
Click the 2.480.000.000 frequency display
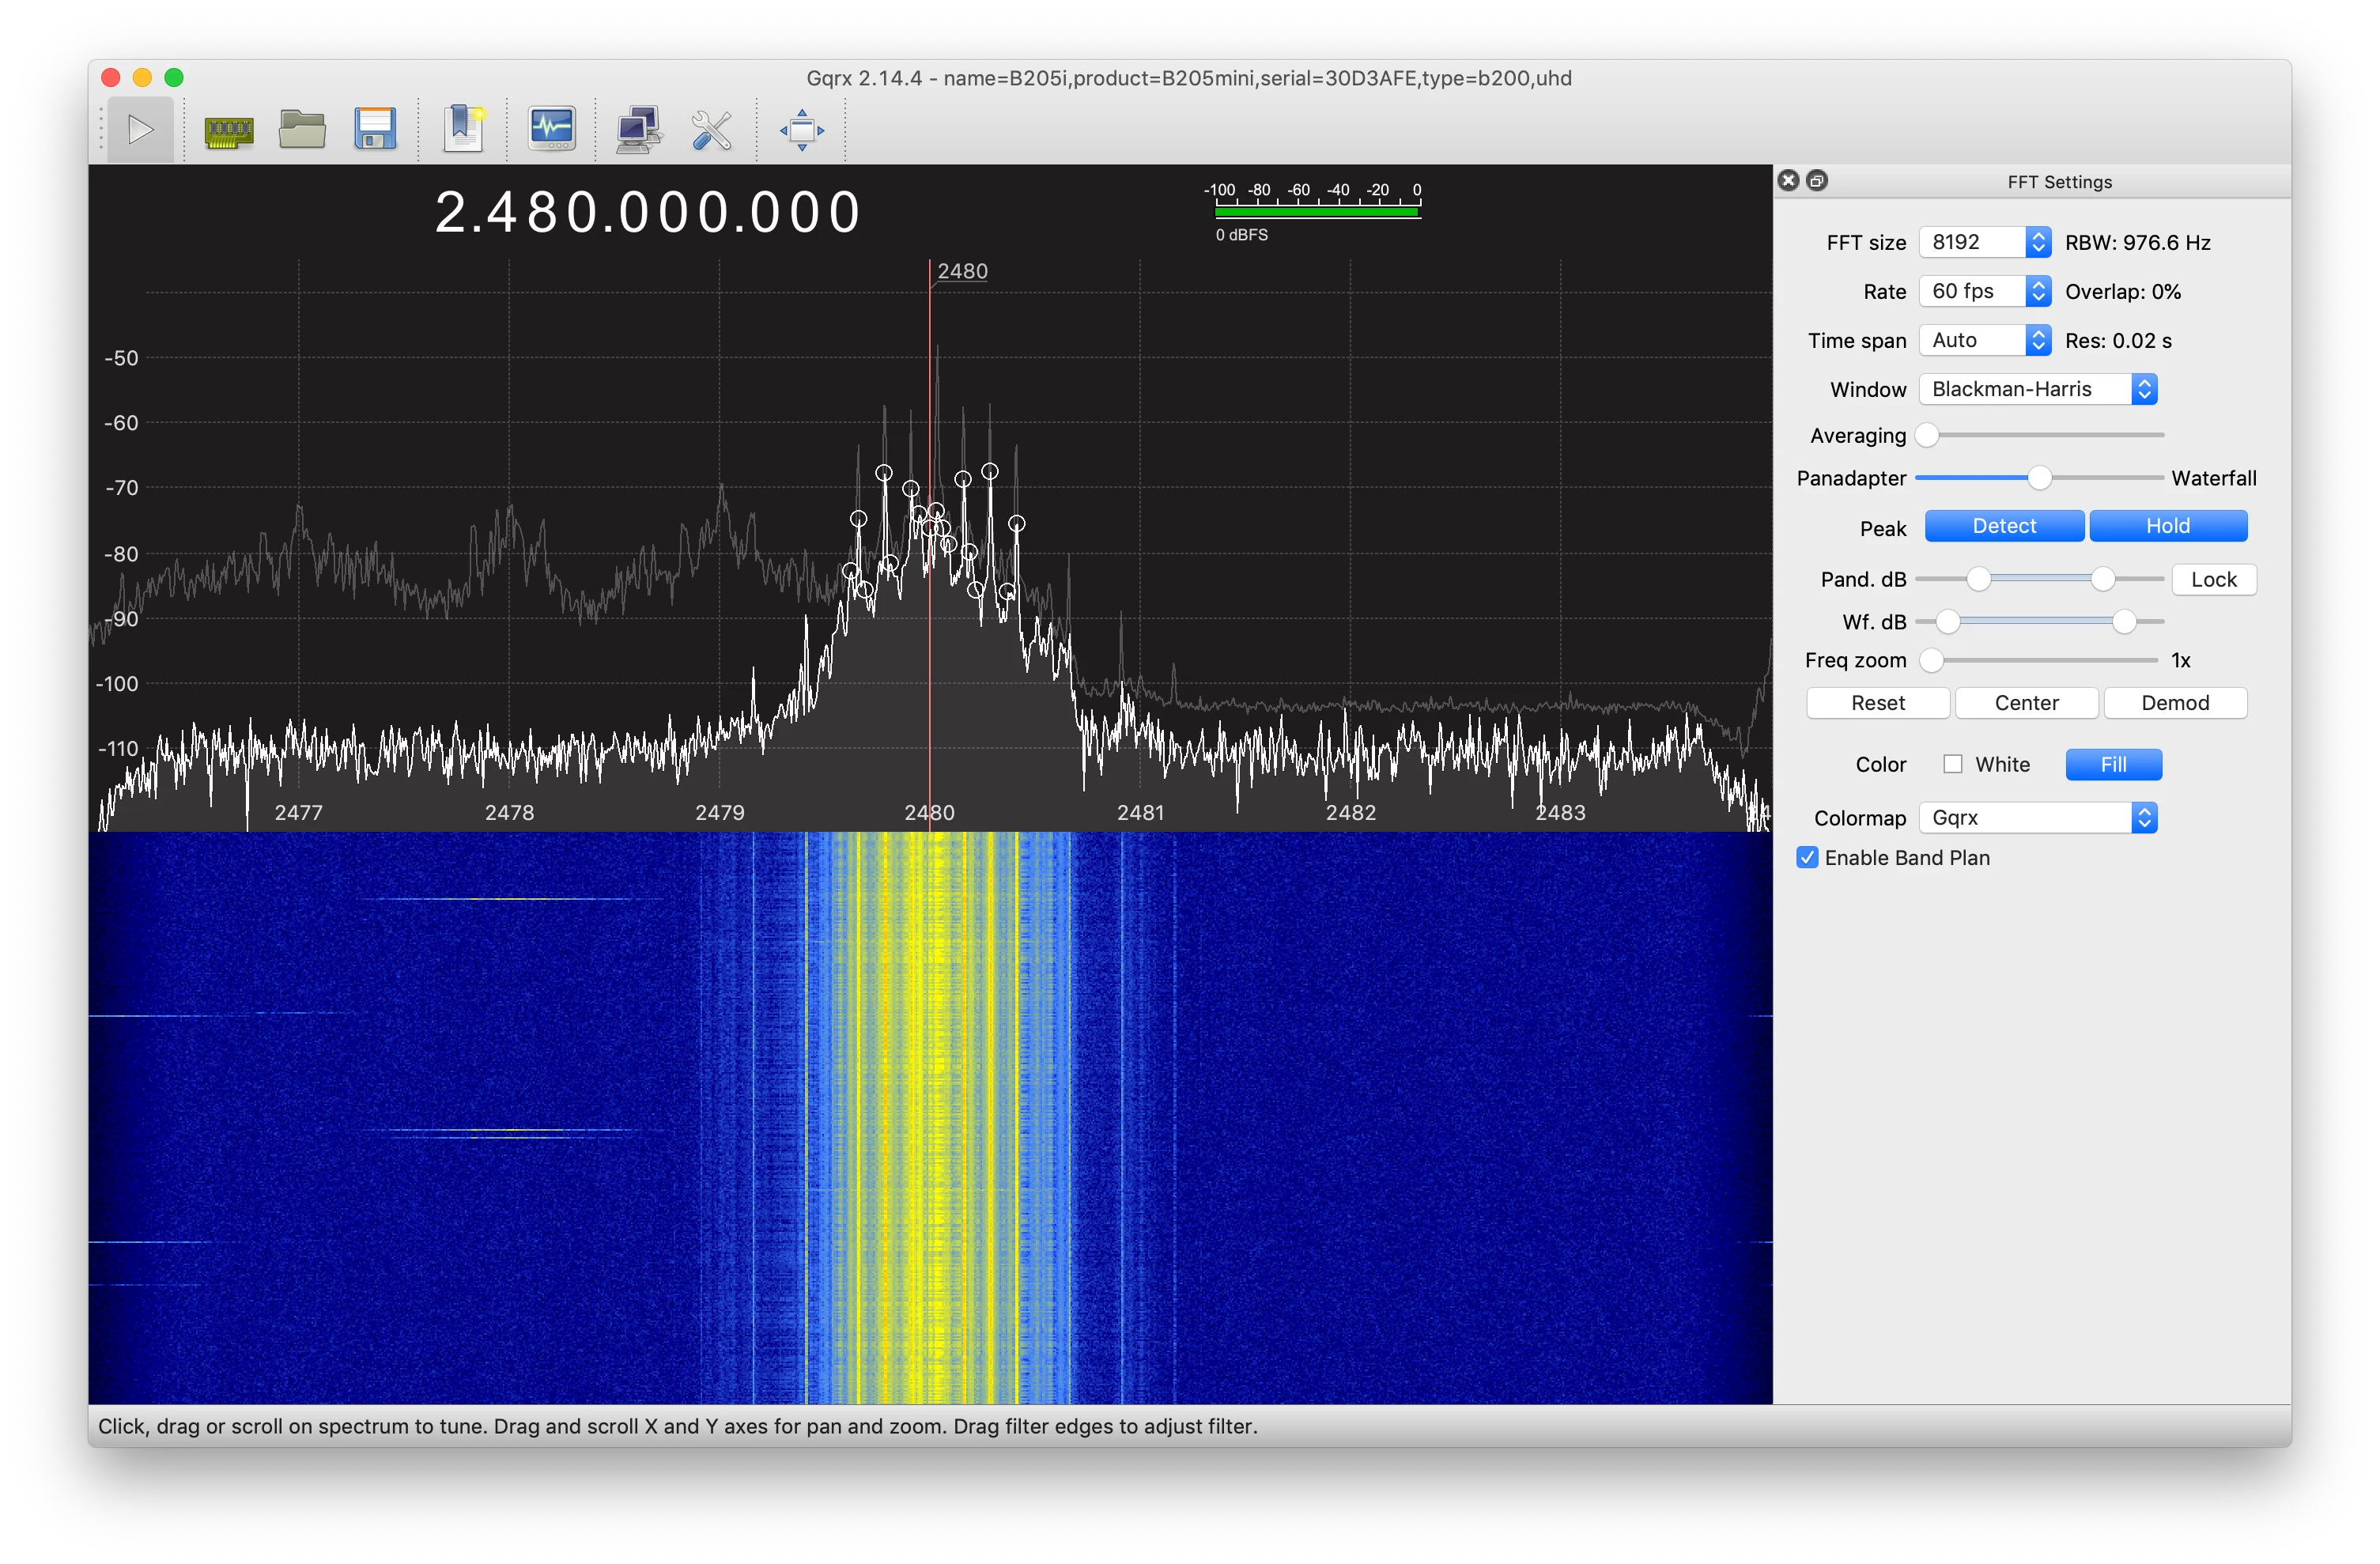click(x=648, y=212)
